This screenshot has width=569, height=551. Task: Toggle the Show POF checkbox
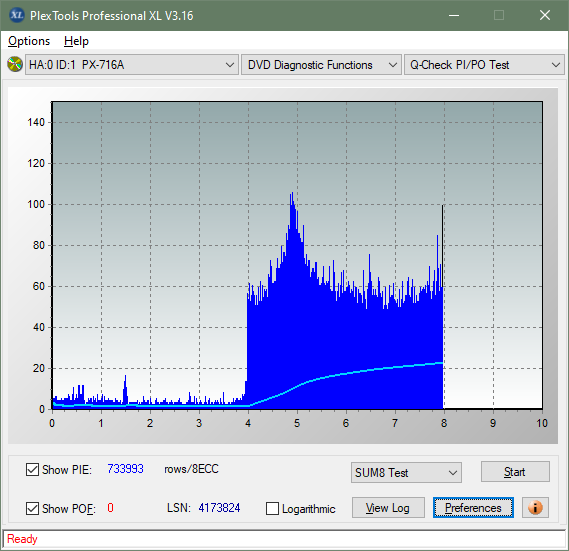click(x=32, y=508)
